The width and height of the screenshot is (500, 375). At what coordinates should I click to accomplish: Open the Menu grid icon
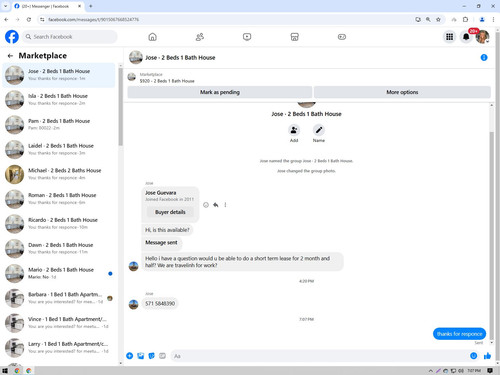coord(449,37)
